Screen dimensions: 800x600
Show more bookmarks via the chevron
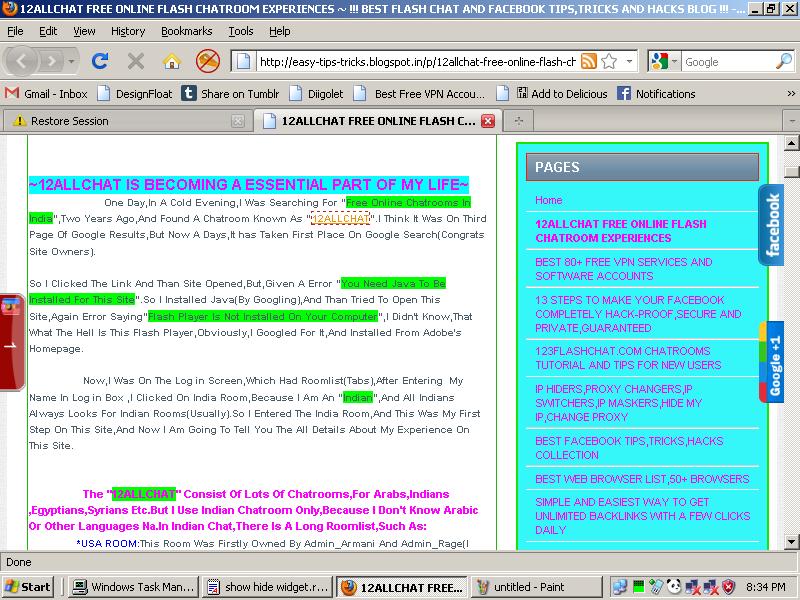tap(791, 94)
